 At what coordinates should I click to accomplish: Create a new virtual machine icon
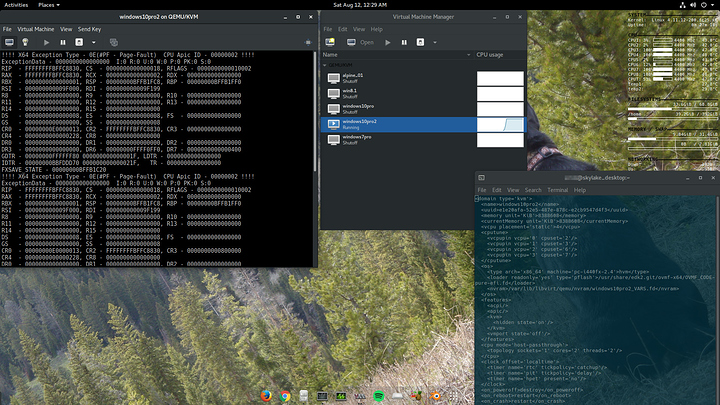point(330,42)
